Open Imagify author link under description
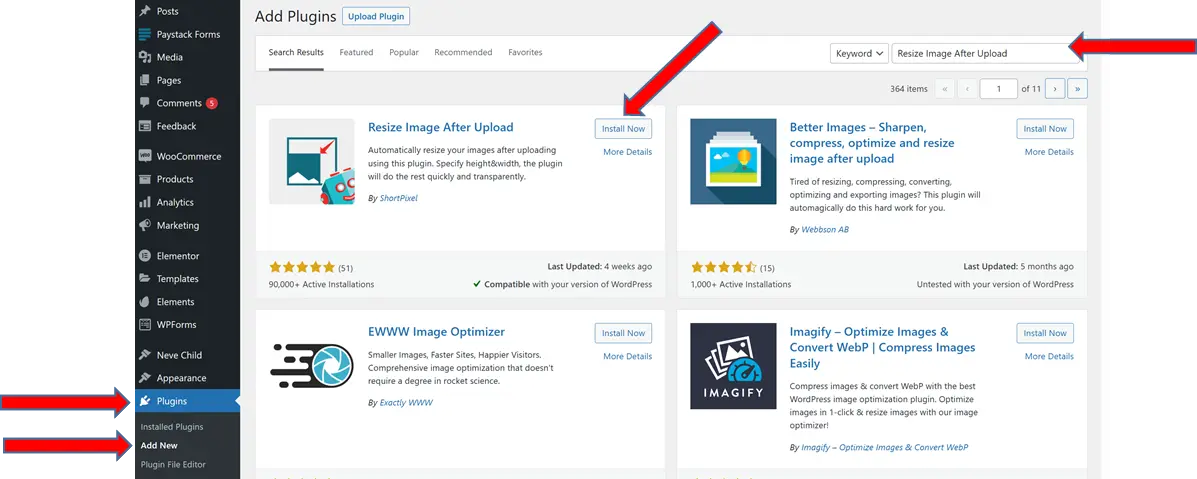Viewport: 1197px width, 479px height. click(885, 447)
